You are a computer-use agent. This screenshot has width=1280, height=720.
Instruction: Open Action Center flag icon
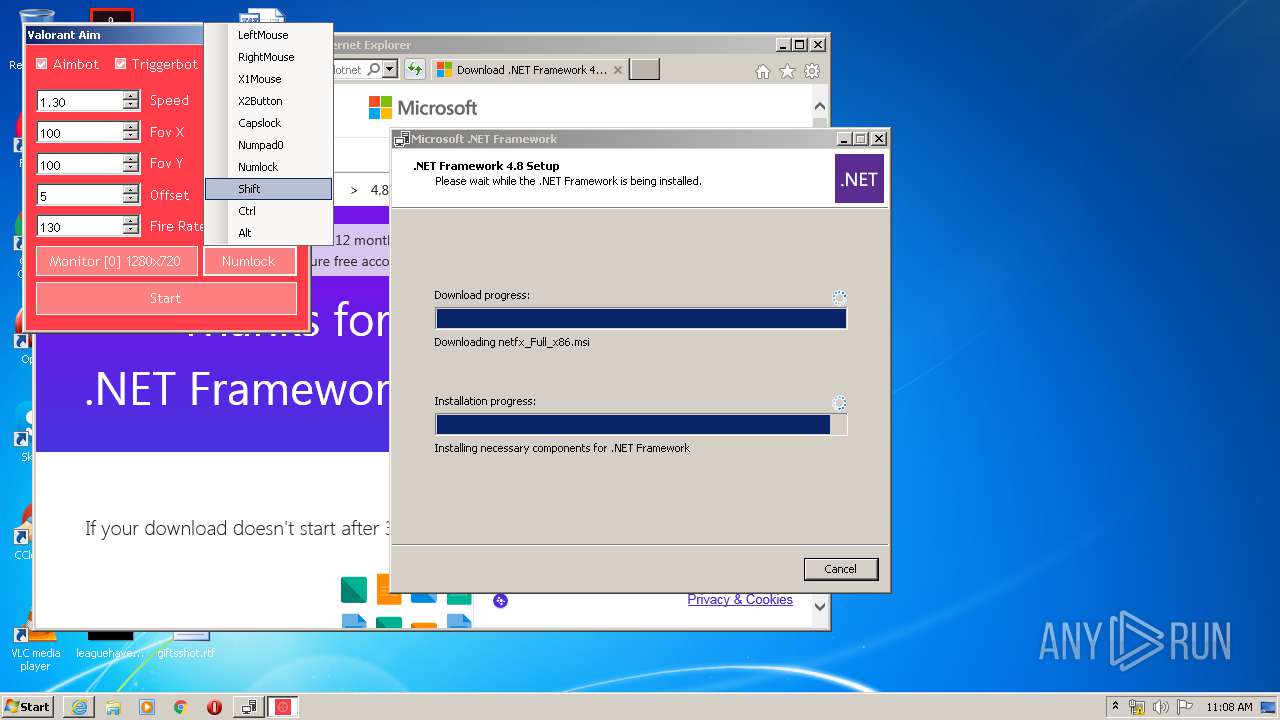[x=1185, y=707]
